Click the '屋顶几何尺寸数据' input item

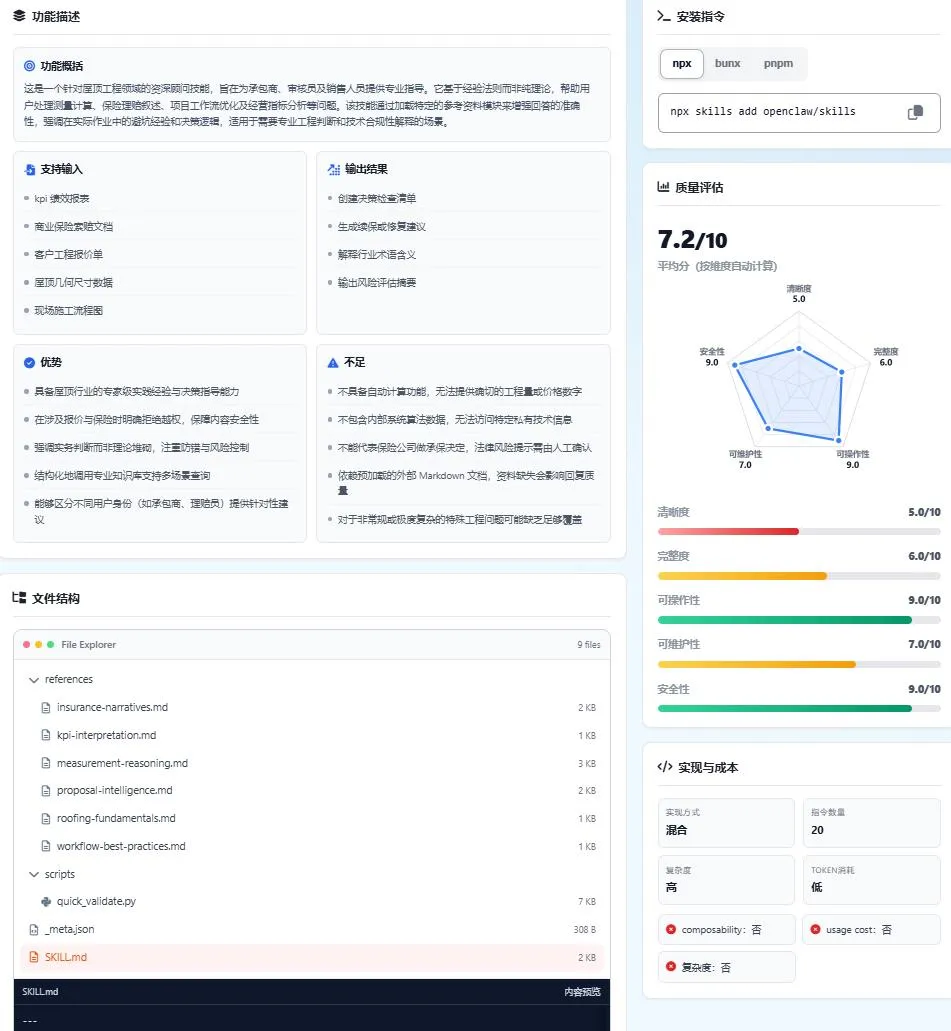point(74,283)
